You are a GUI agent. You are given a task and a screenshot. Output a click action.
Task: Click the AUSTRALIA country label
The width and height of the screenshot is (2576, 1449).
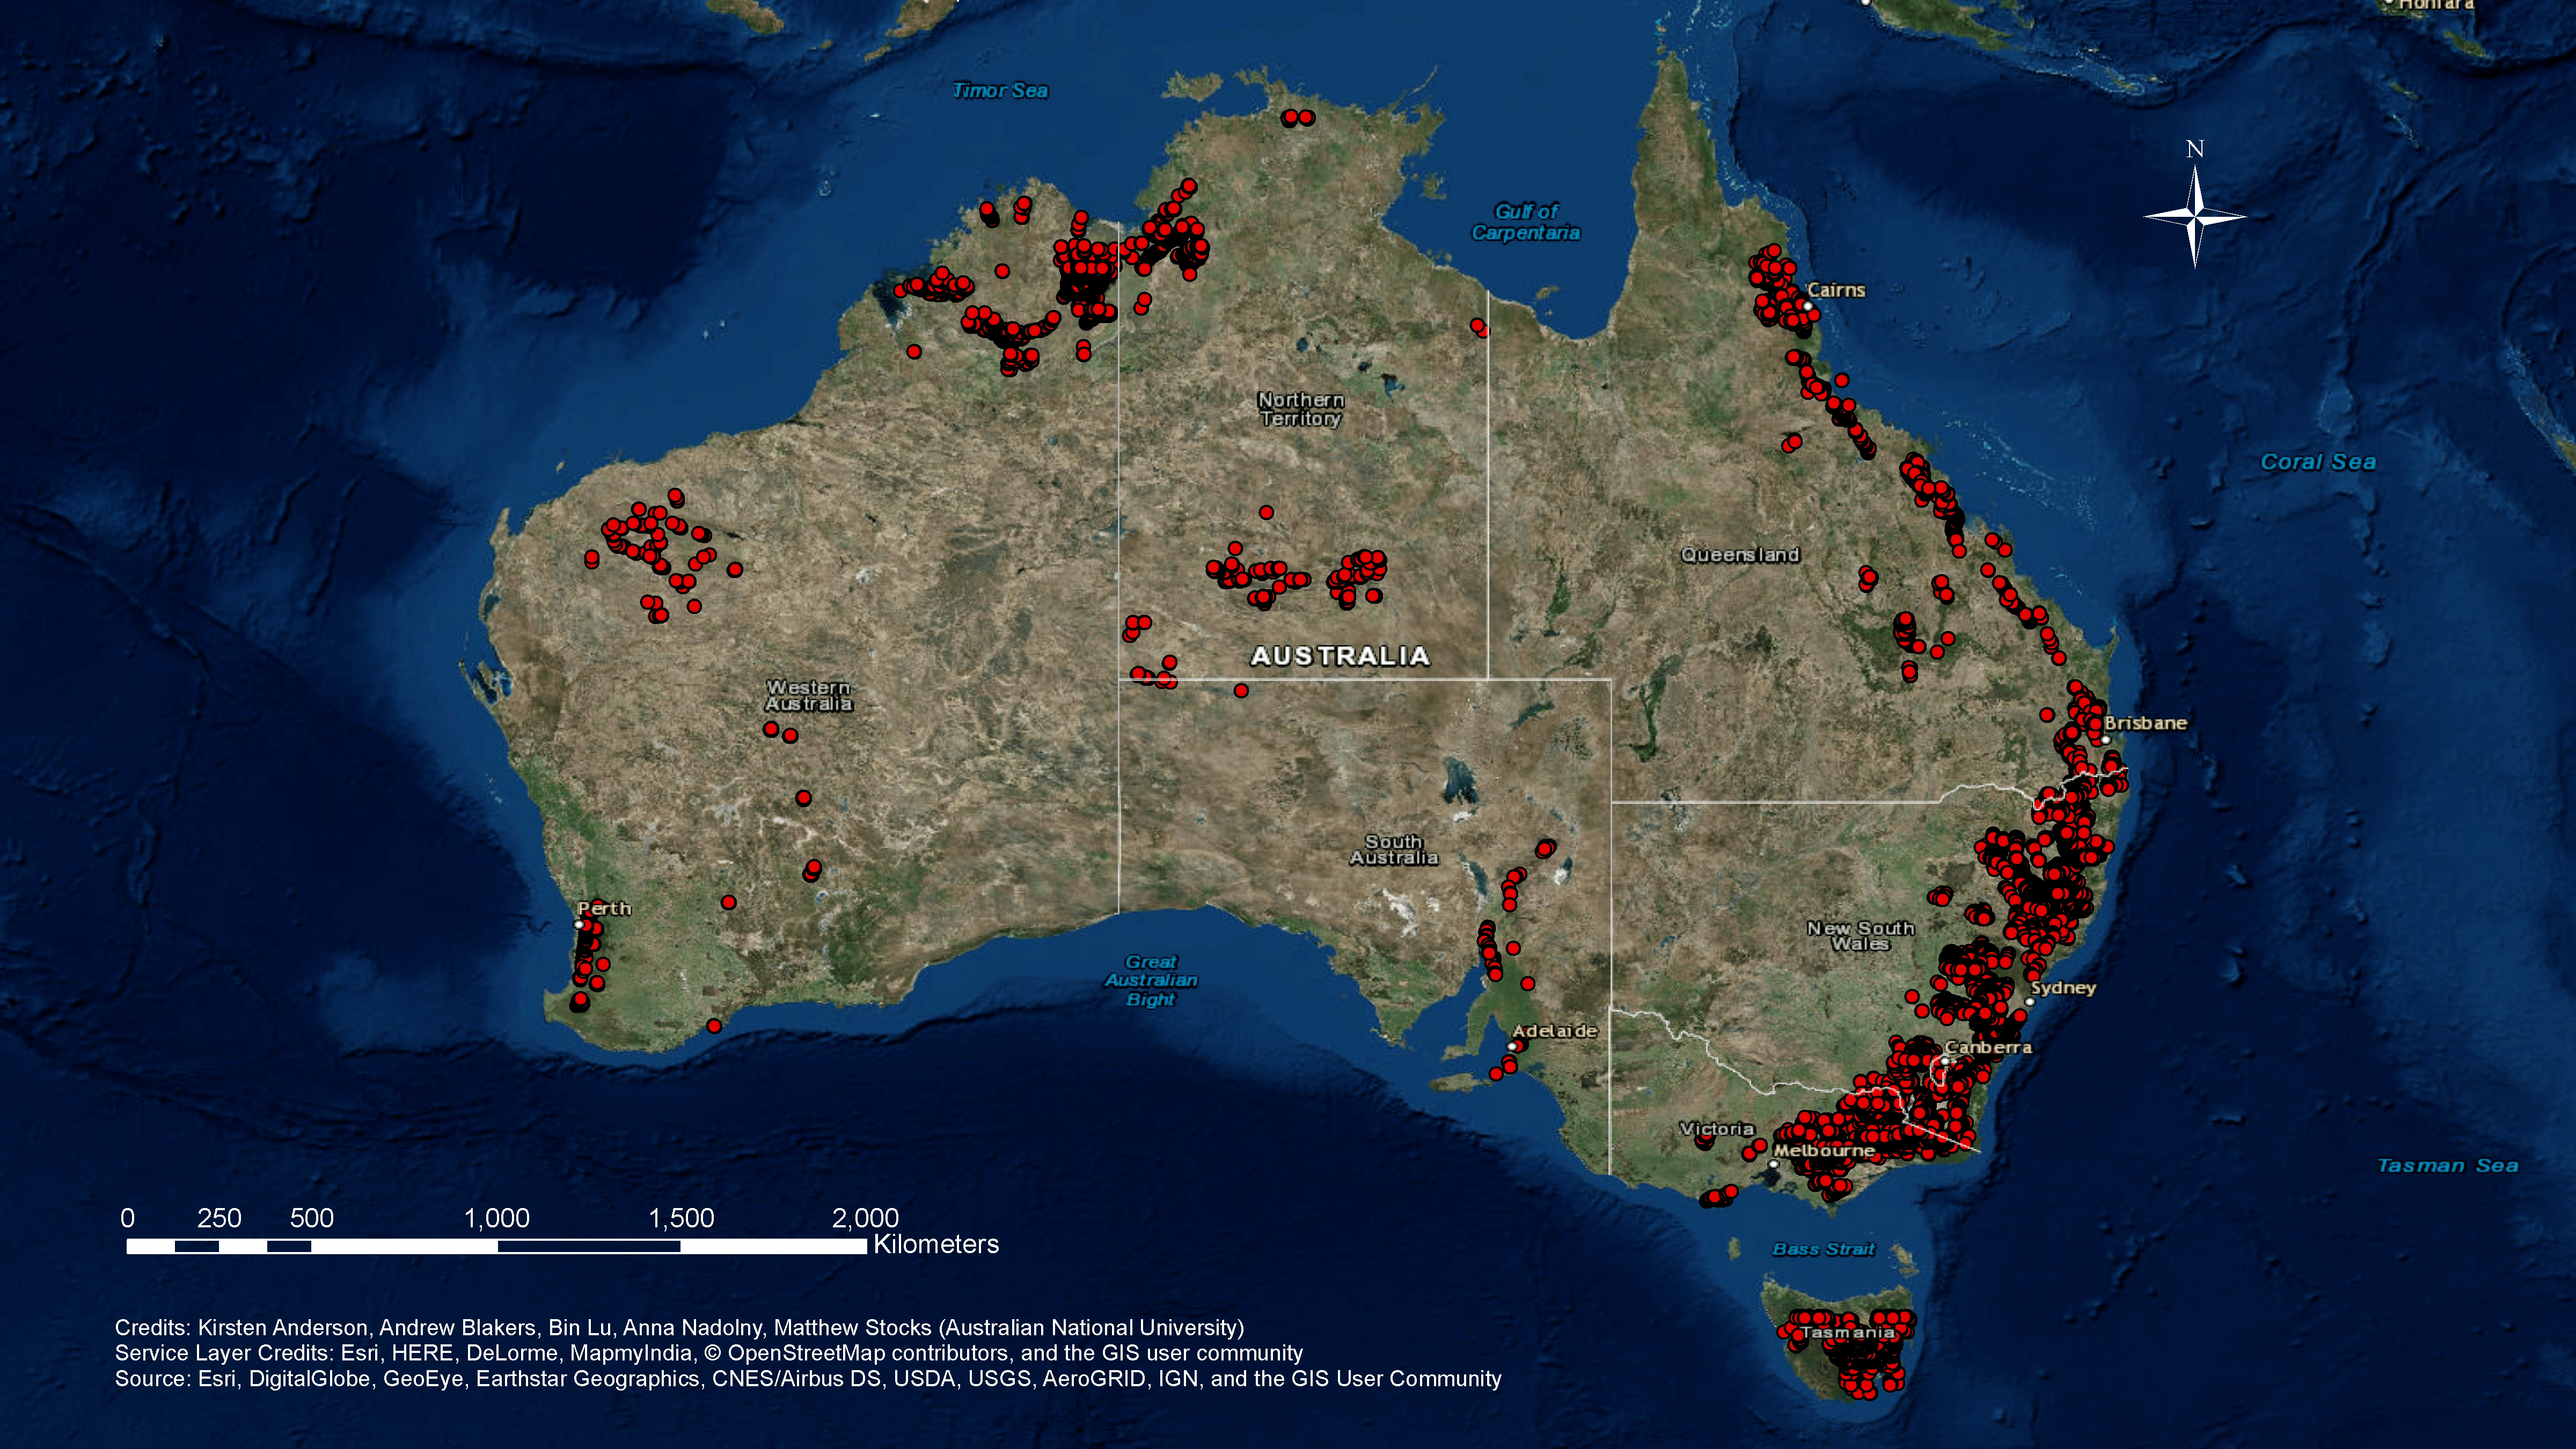[1340, 656]
